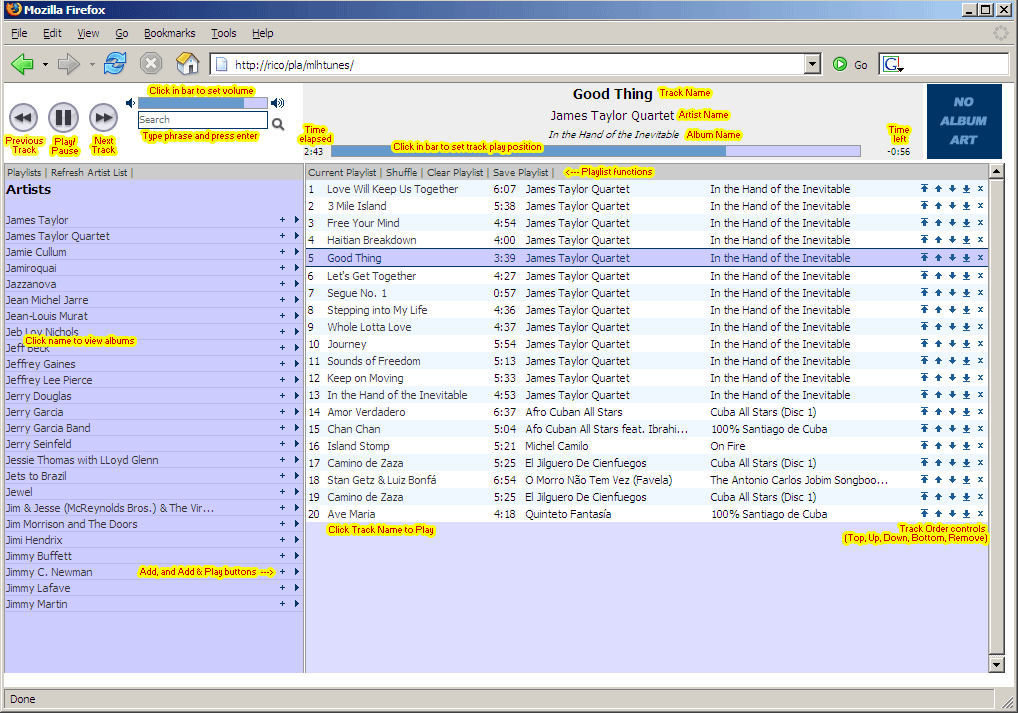Go back with the Firefox Back arrow
1018x713 pixels.
pyautogui.click(x=22, y=64)
